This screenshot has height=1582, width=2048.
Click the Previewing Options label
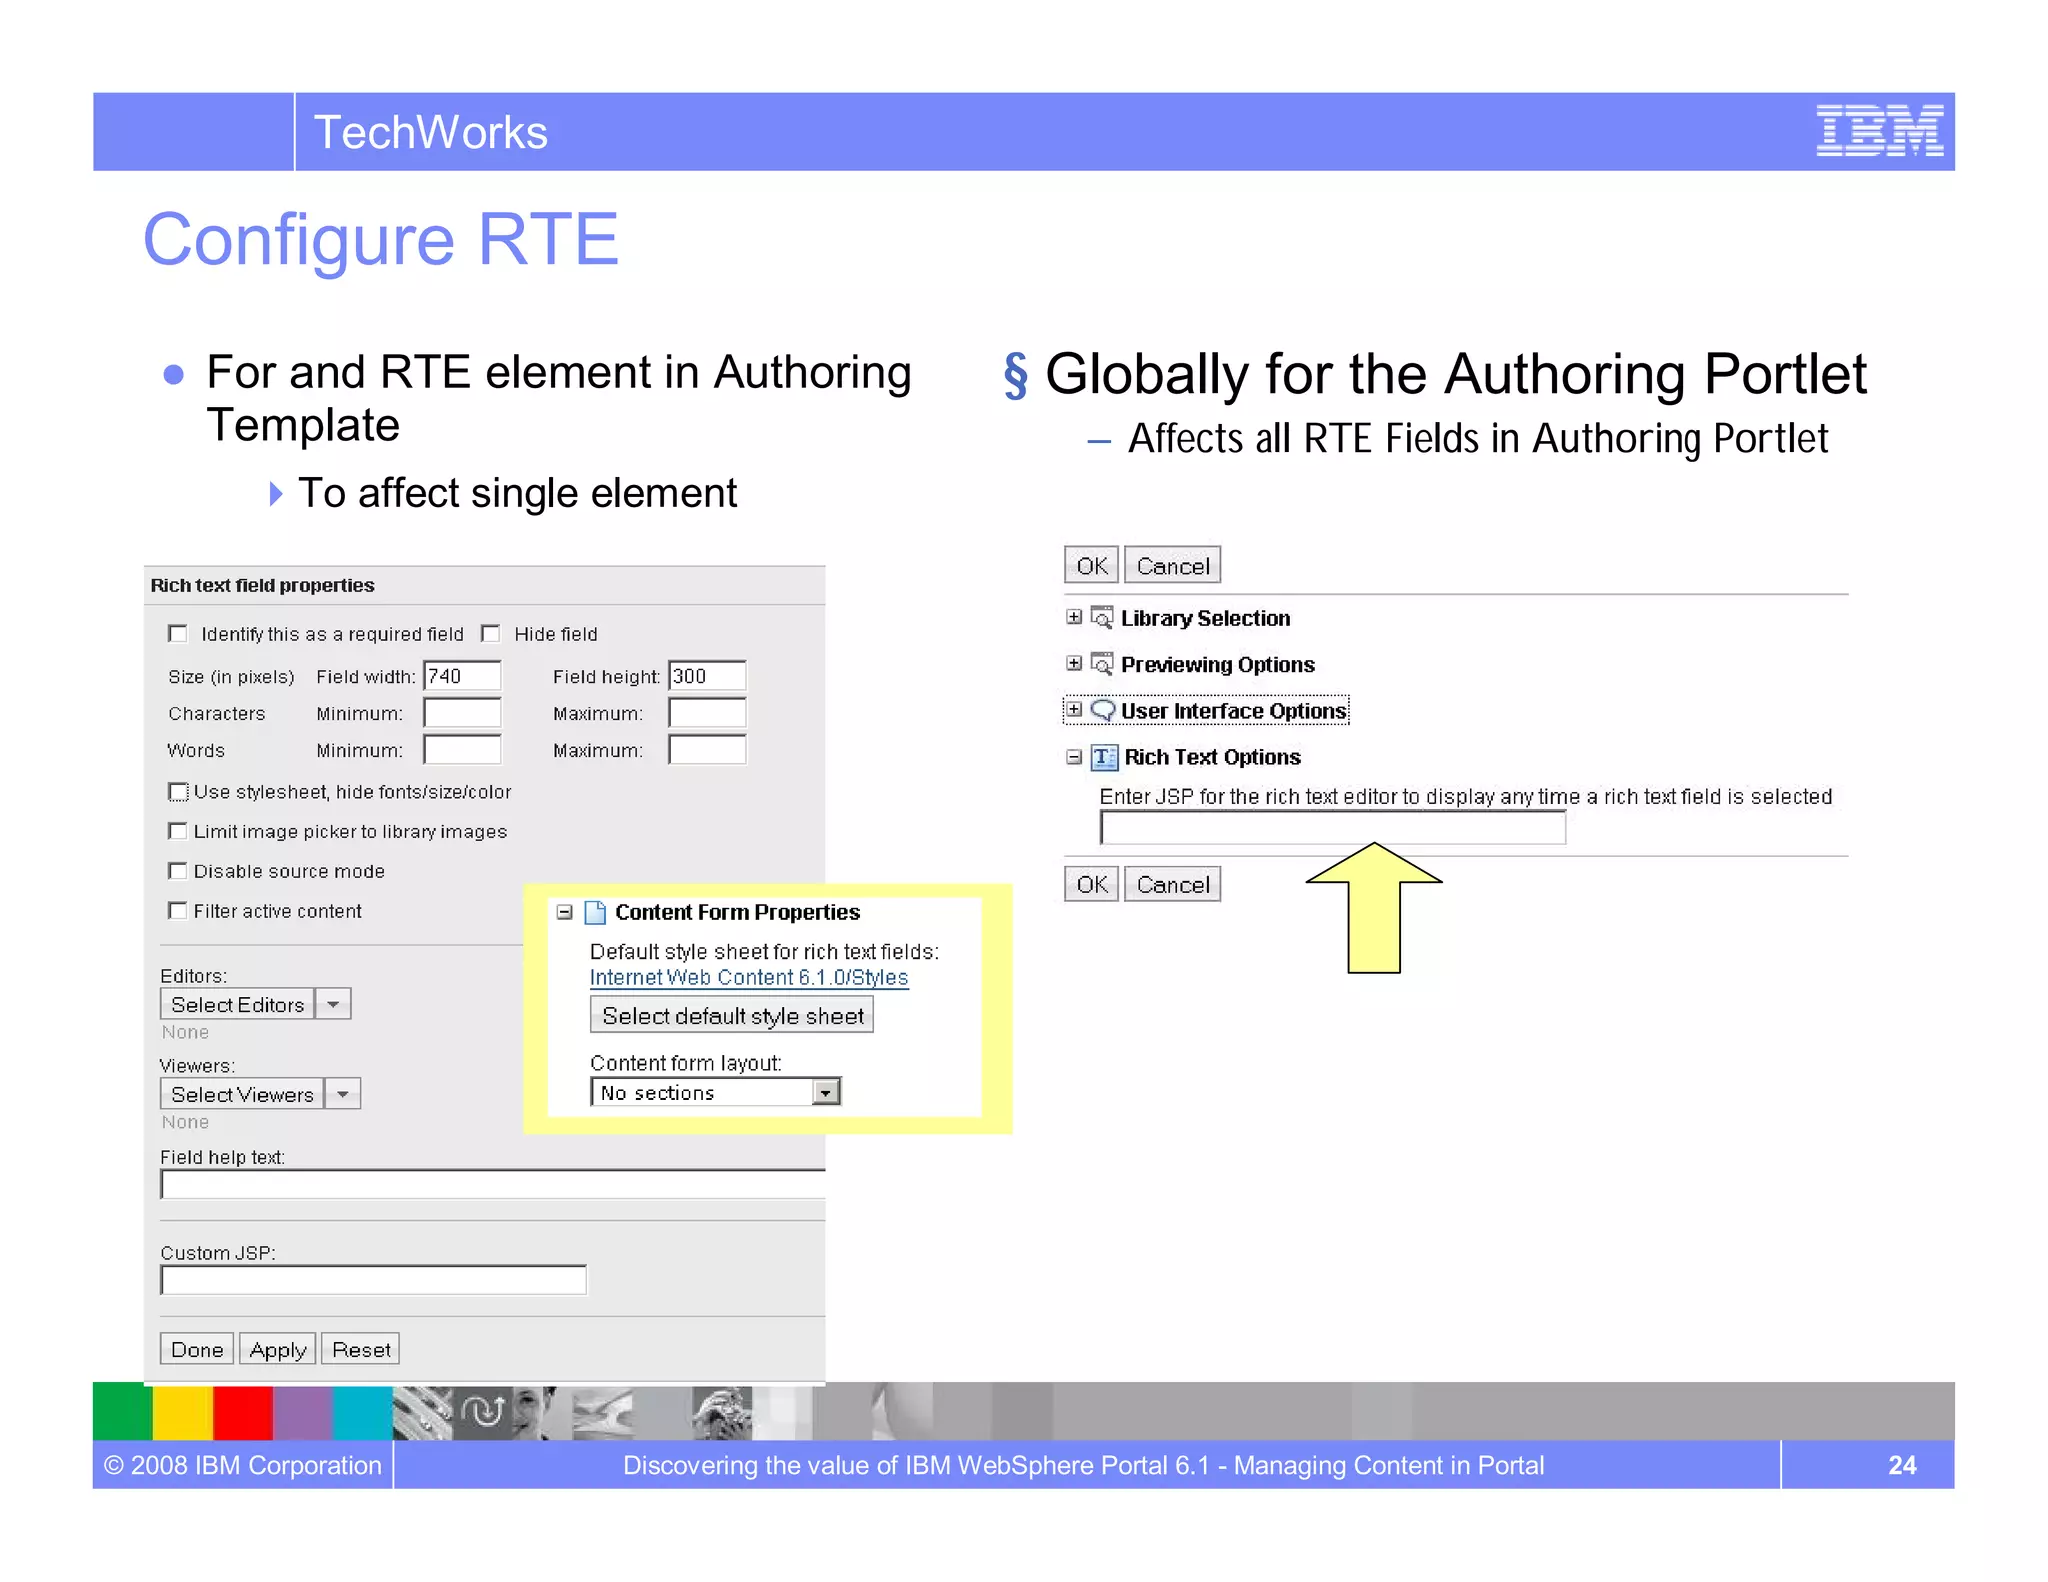[1218, 664]
